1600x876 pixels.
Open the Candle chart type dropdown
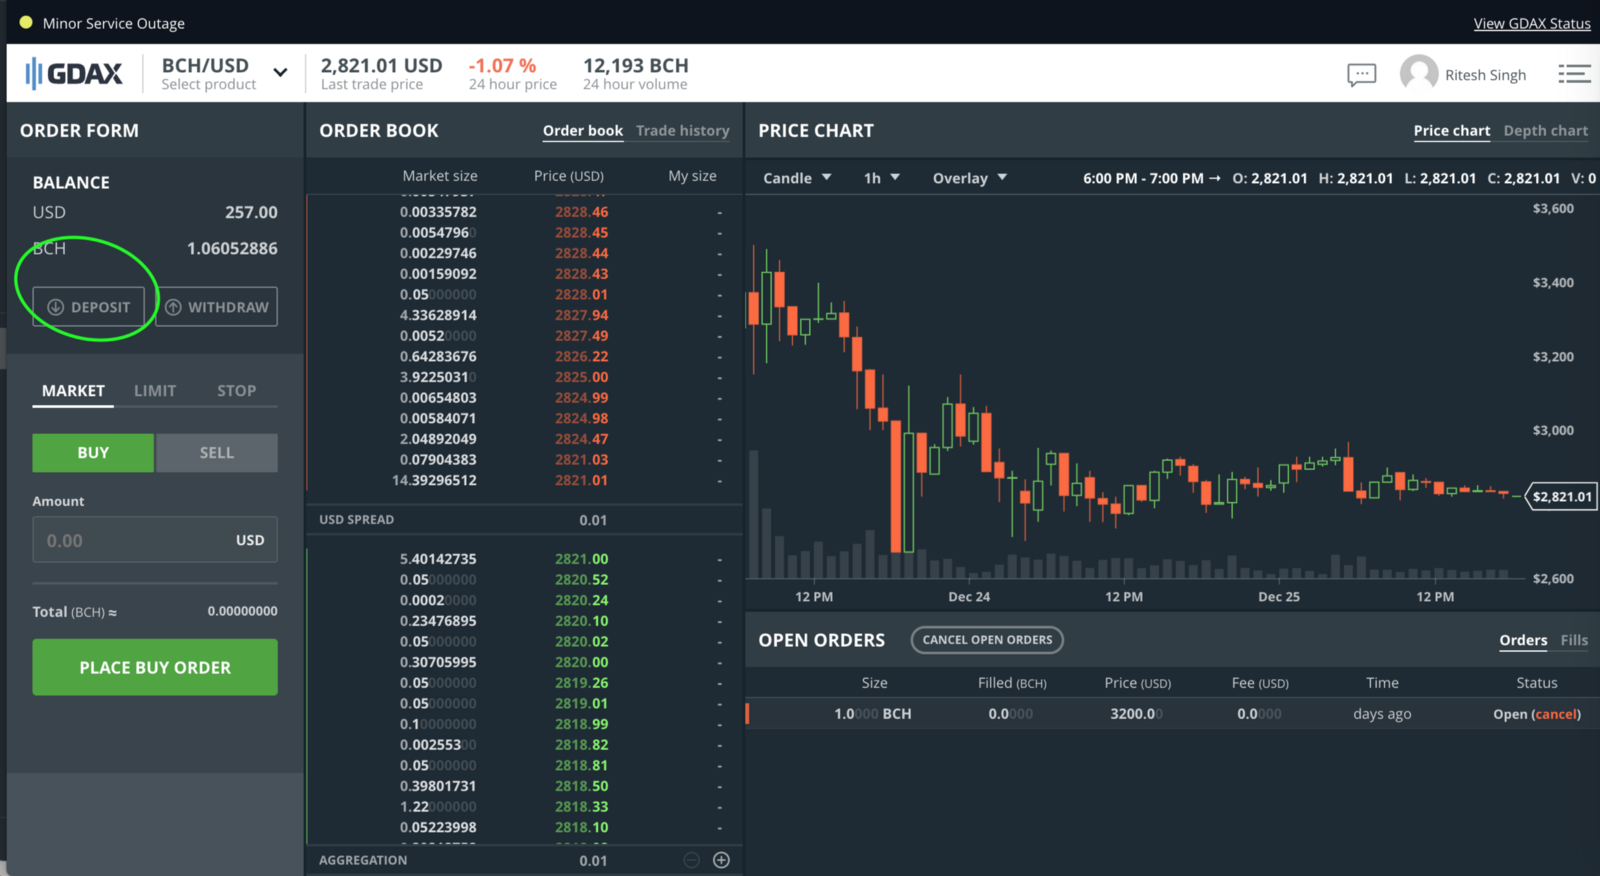(797, 178)
